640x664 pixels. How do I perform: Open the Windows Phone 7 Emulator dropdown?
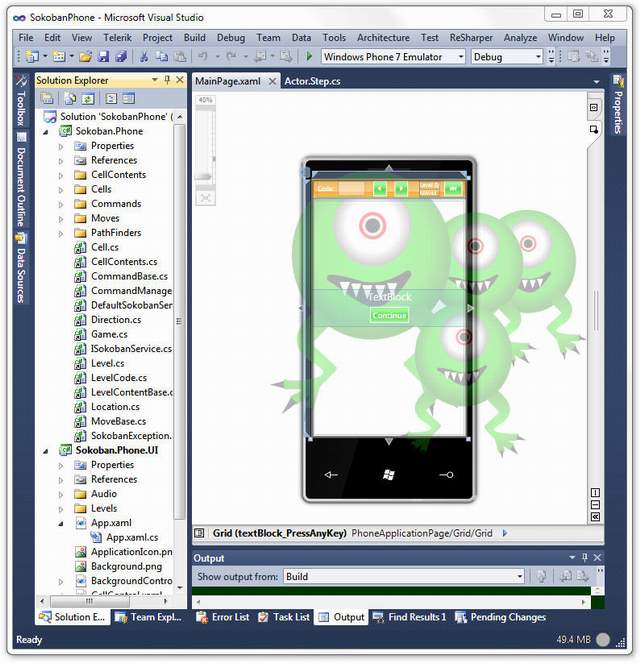(460, 57)
